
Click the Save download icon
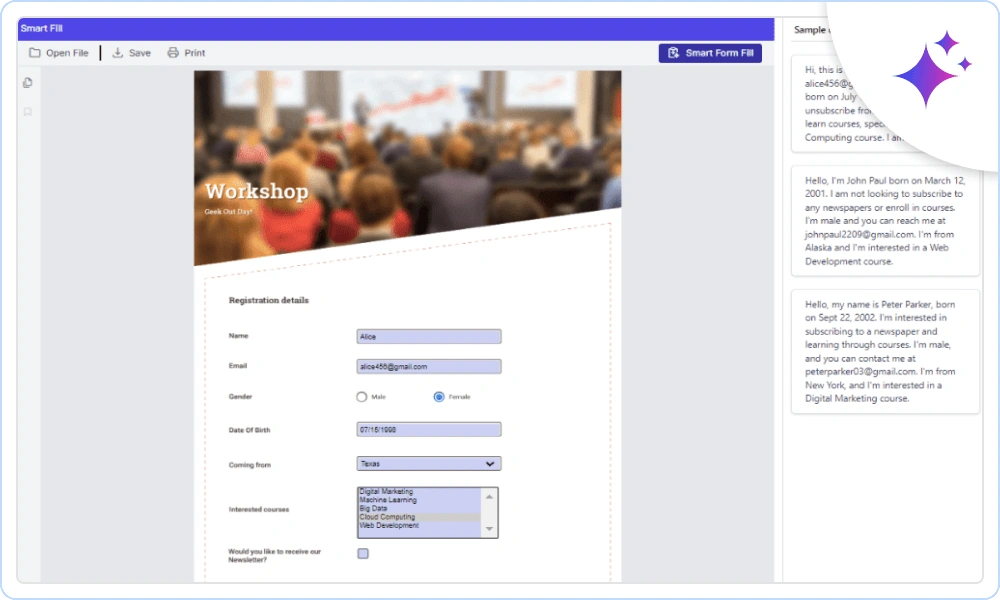[119, 52]
